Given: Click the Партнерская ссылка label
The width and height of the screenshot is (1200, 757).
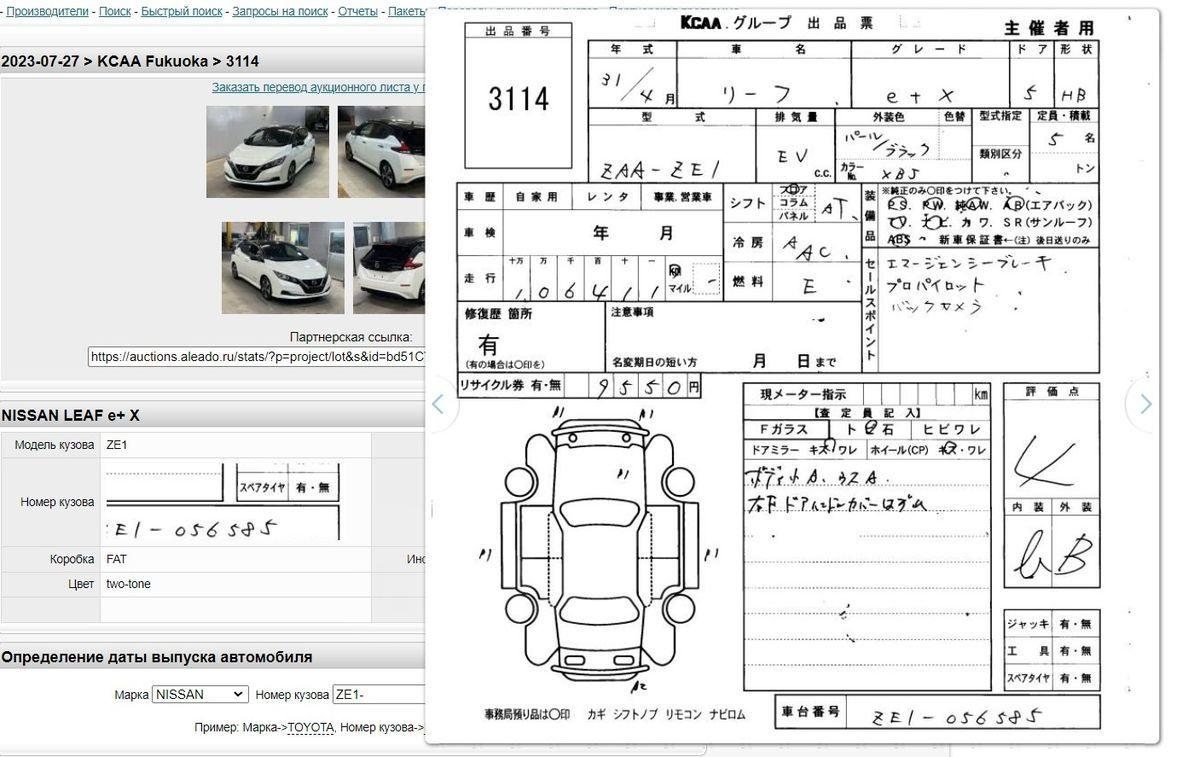Looking at the screenshot, I should (351, 337).
